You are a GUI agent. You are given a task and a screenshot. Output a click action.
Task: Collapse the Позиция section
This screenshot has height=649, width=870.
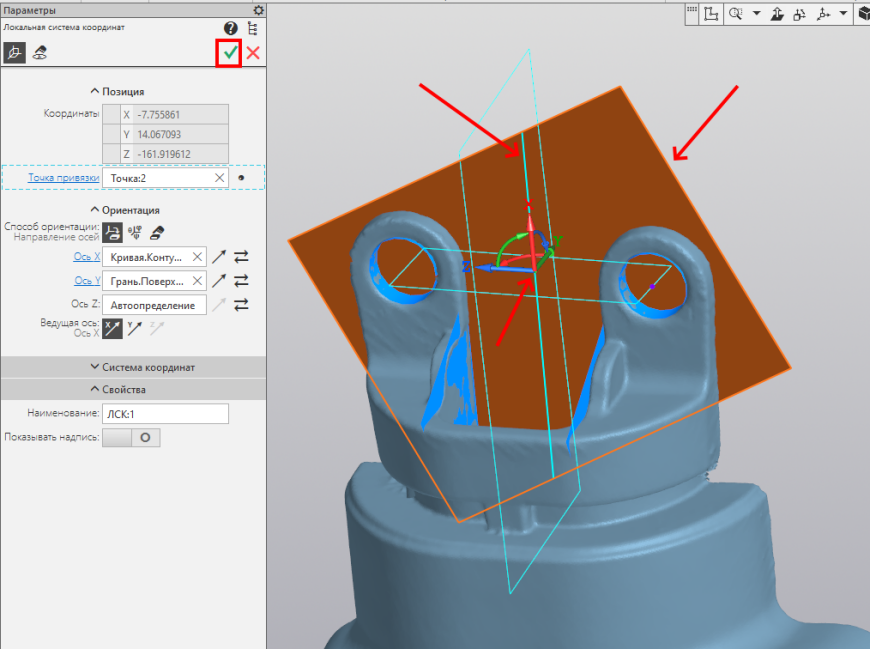(x=117, y=92)
